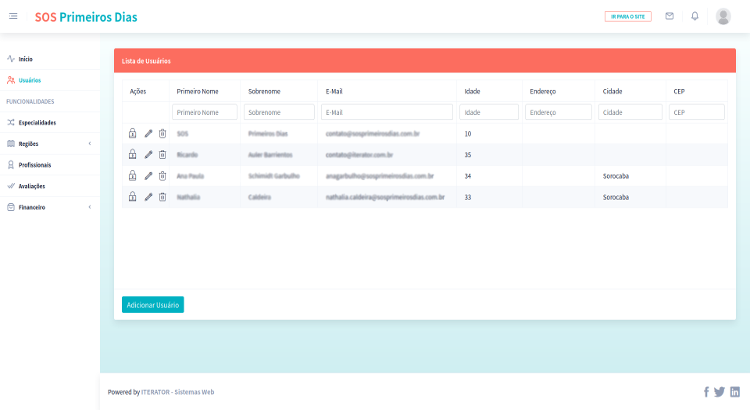
Task: Focus the Primeiro Nome filter field
Action: coord(205,112)
